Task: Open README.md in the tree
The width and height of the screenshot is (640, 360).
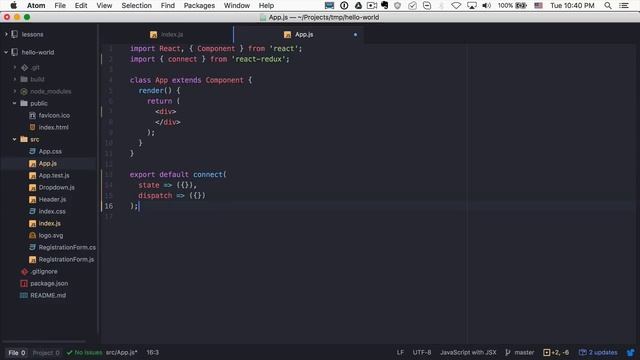Action: click(48, 296)
